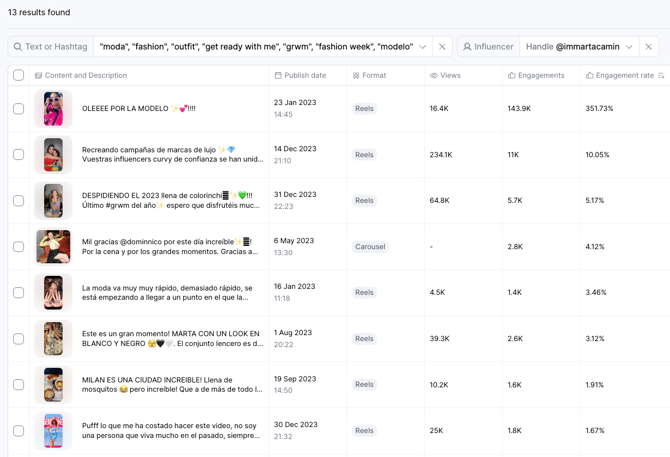Image resolution: width=670 pixels, height=457 pixels.
Task: Open thumbnail of Recreando campañas post
Action: 53,155
